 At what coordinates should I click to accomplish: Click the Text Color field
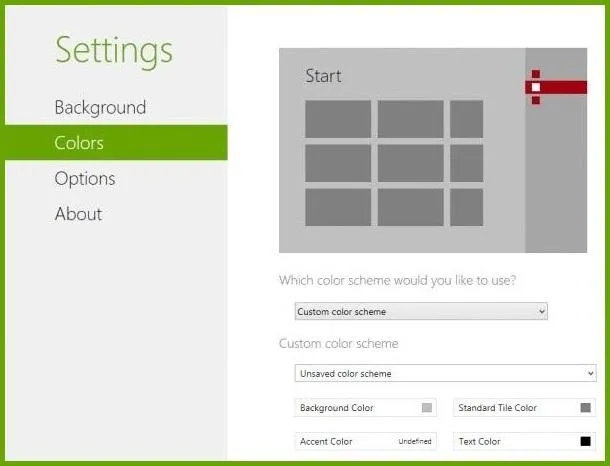click(524, 441)
